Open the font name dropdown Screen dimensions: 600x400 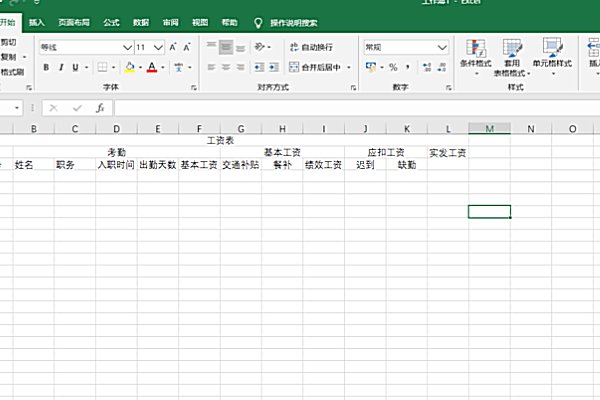point(127,47)
